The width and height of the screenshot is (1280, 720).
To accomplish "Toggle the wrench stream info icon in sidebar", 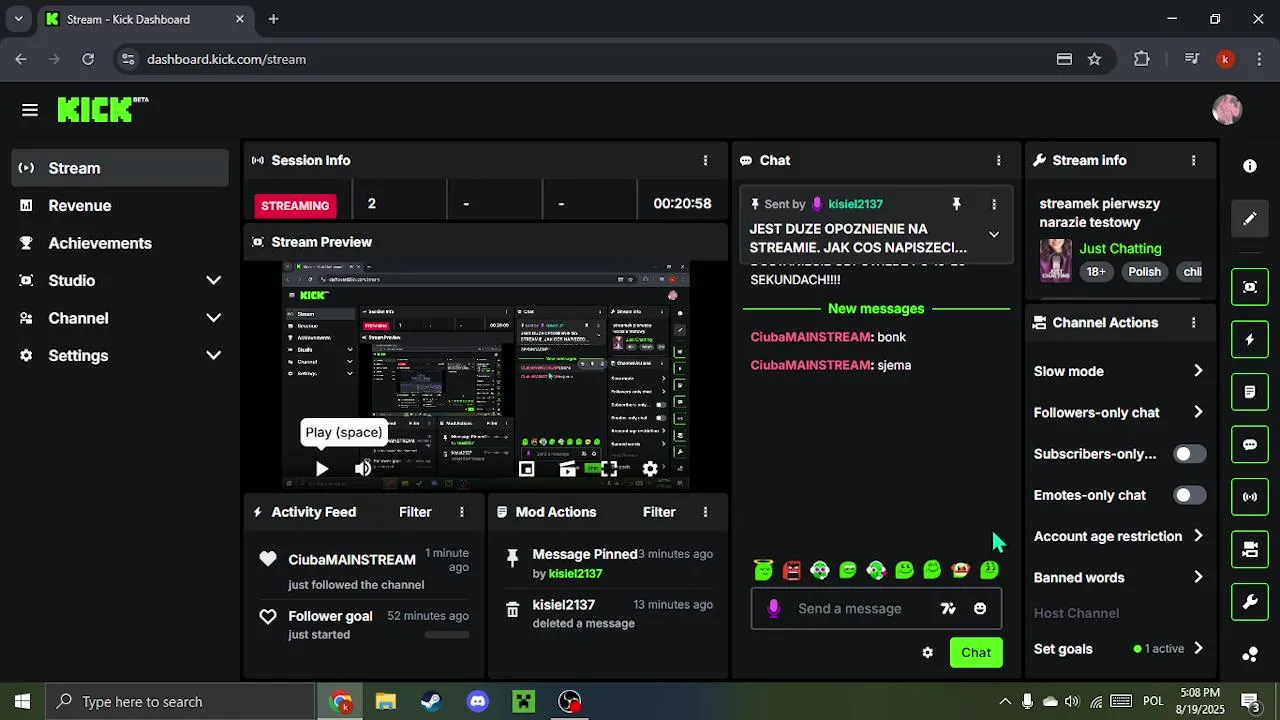I will click(1250, 602).
